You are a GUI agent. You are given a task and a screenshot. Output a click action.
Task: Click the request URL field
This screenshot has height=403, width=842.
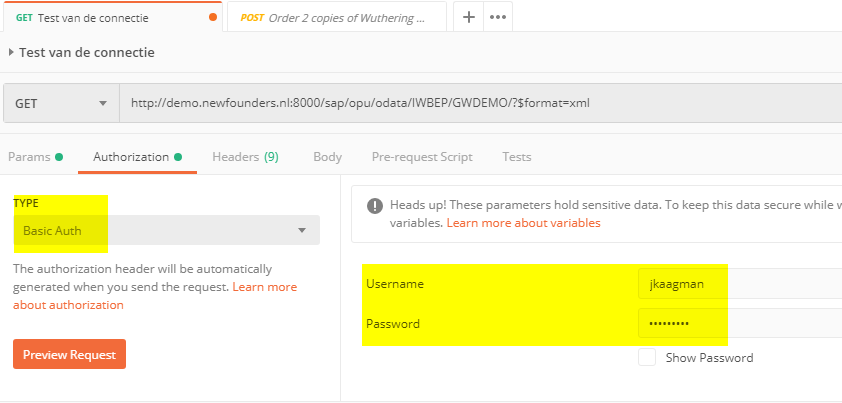pos(480,103)
